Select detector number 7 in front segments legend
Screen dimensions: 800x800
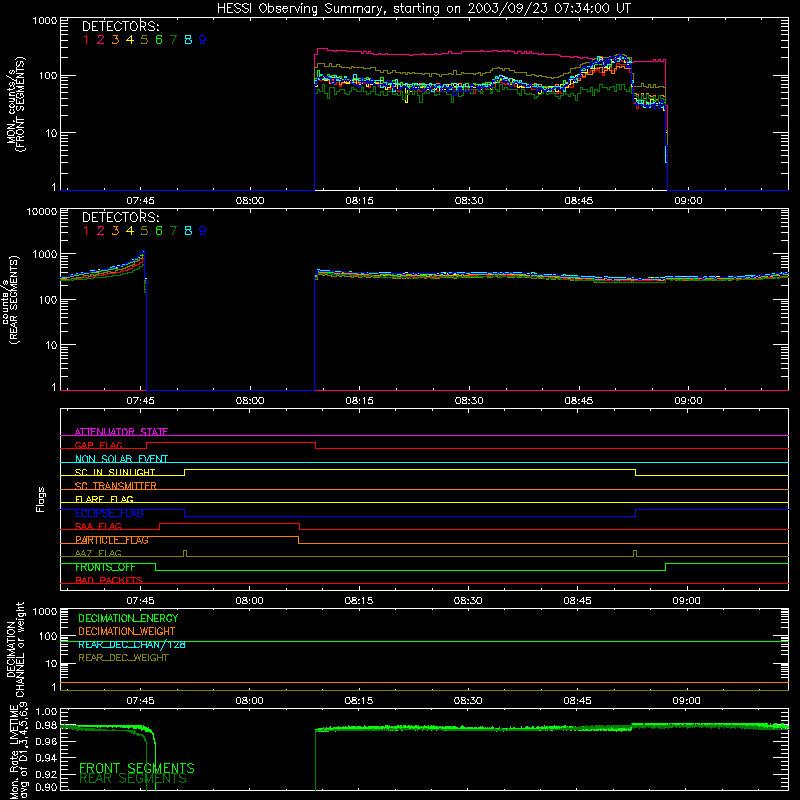tap(173, 40)
